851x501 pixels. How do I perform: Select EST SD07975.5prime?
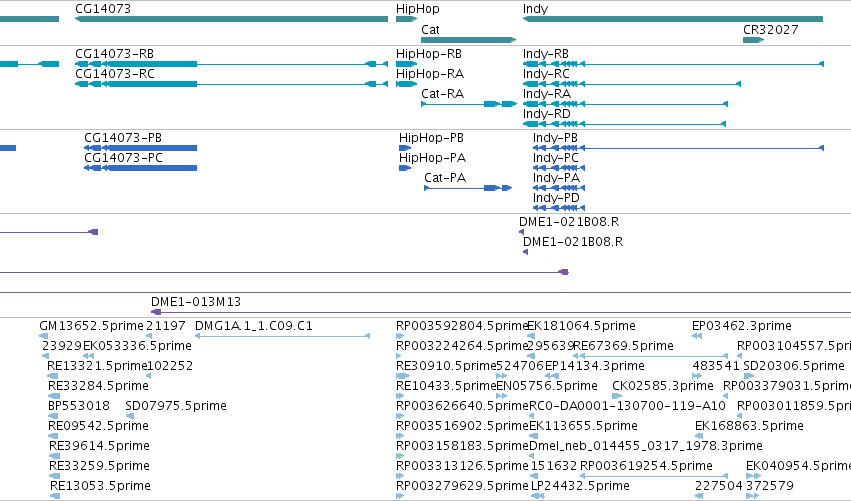point(176,407)
